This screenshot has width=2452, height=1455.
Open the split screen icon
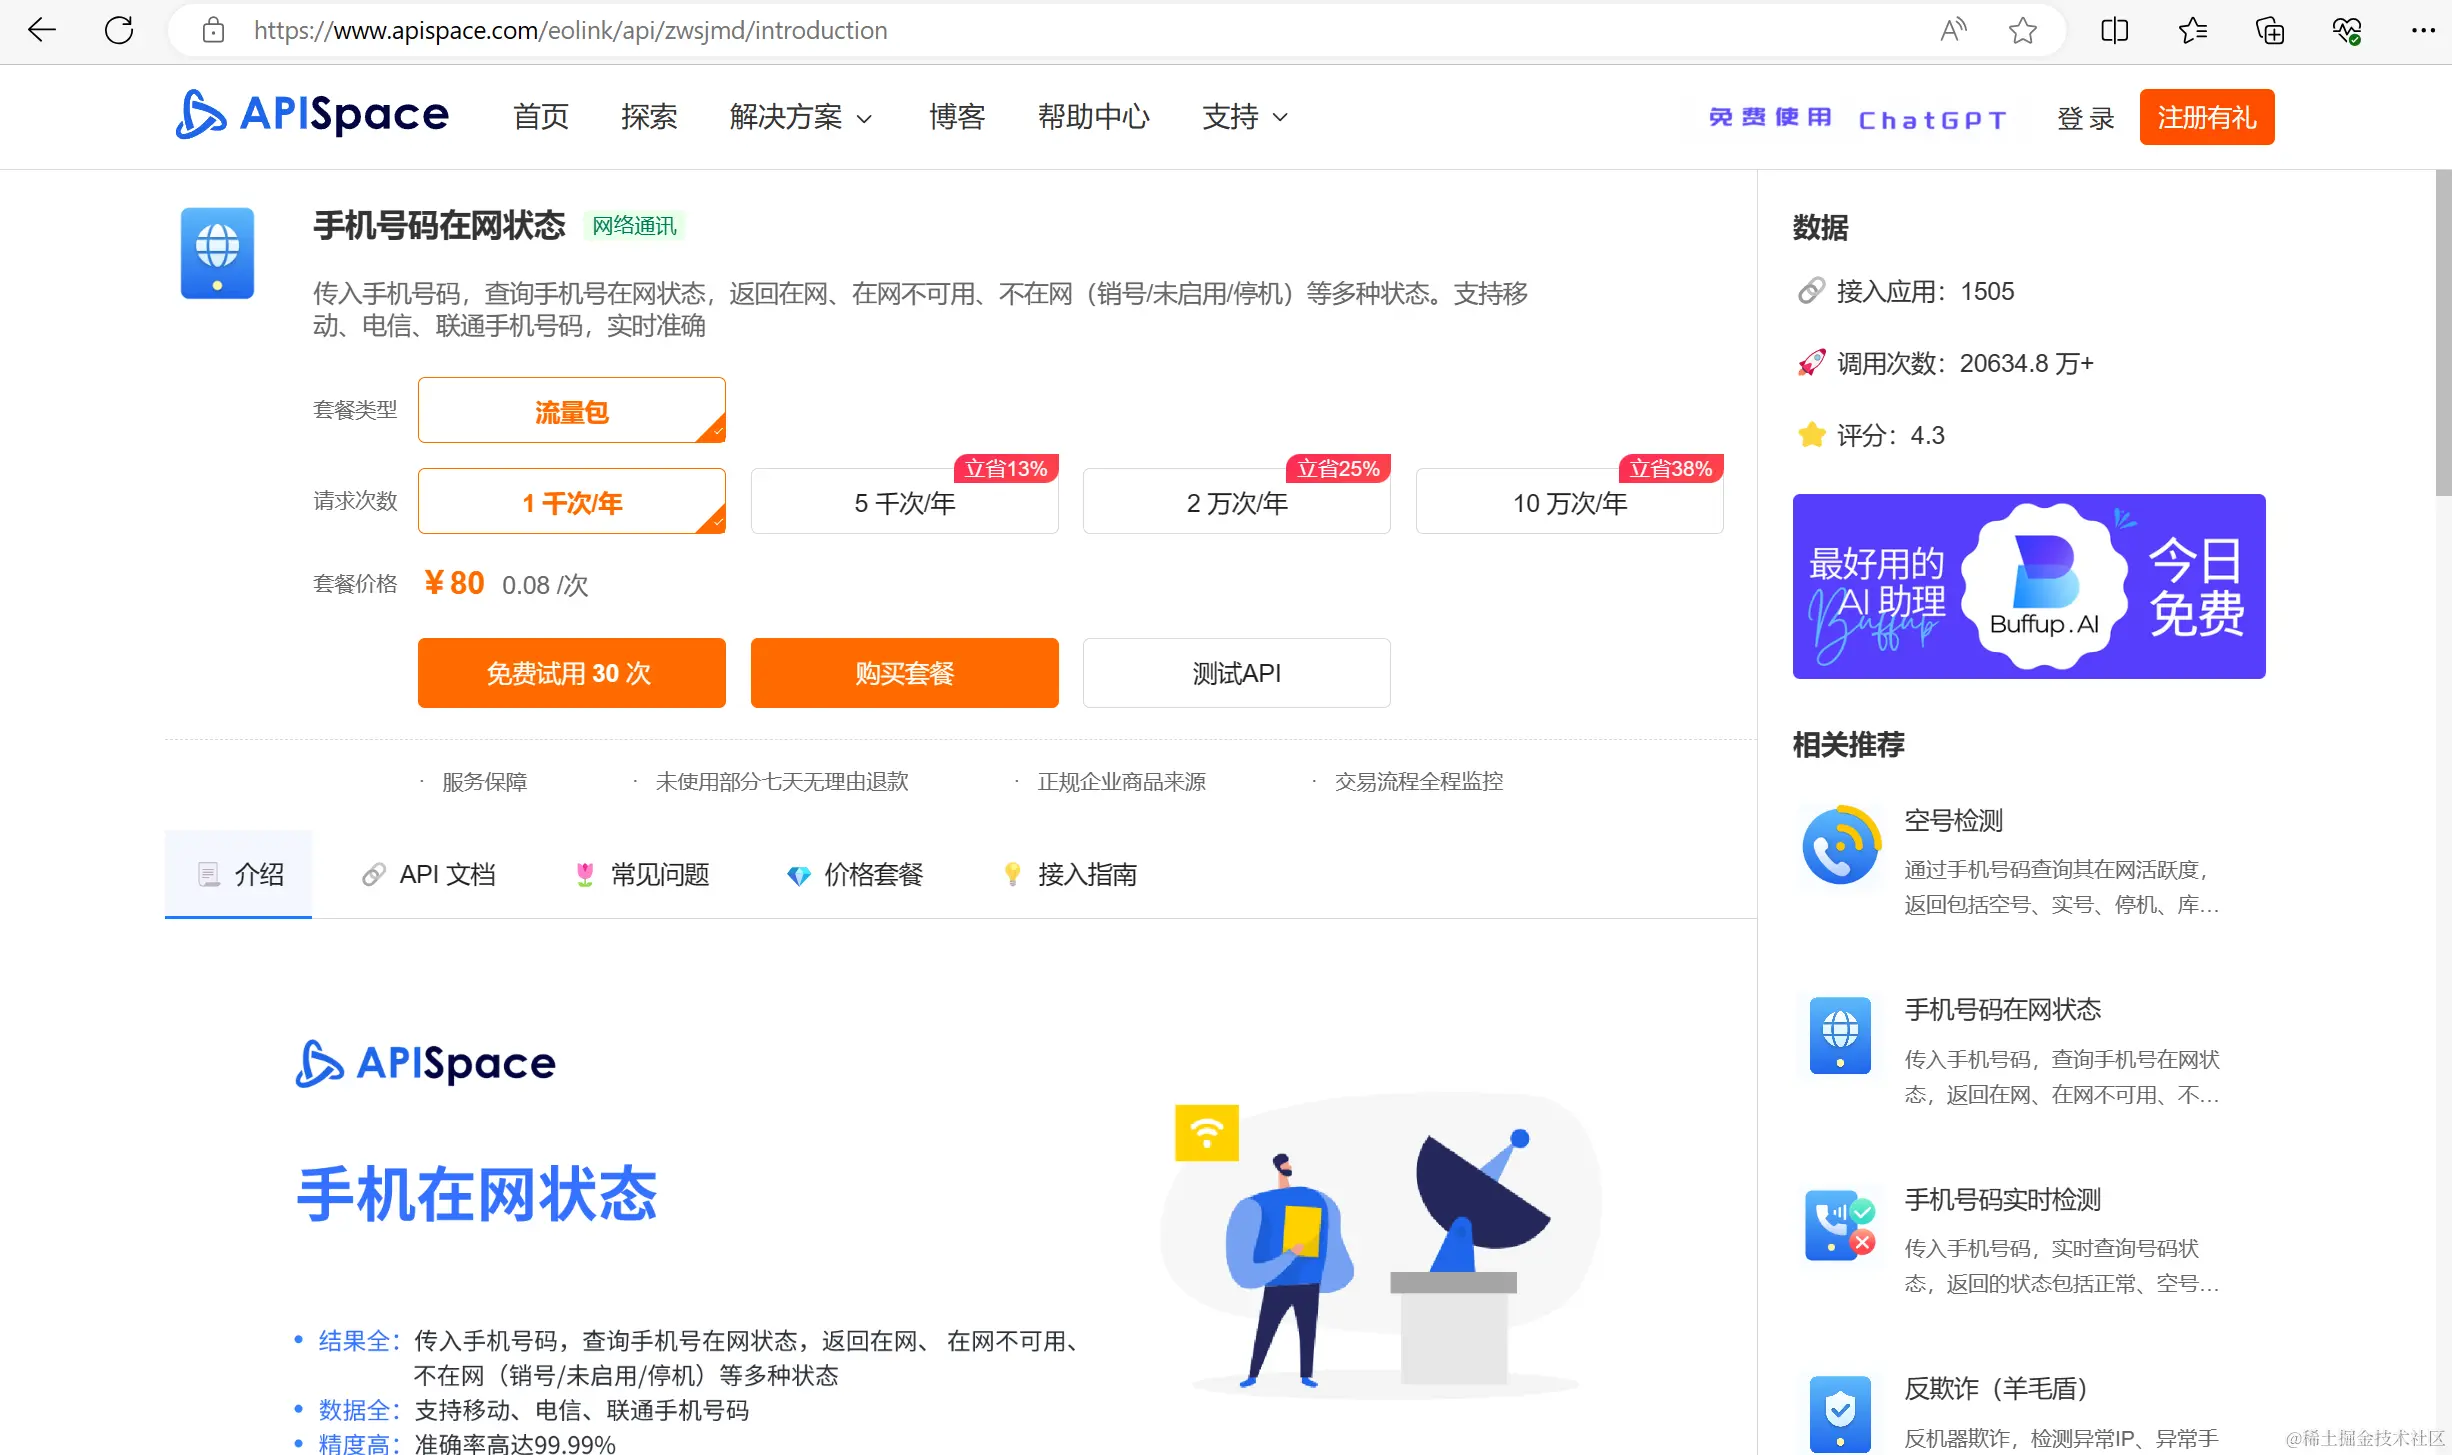[x=2114, y=30]
